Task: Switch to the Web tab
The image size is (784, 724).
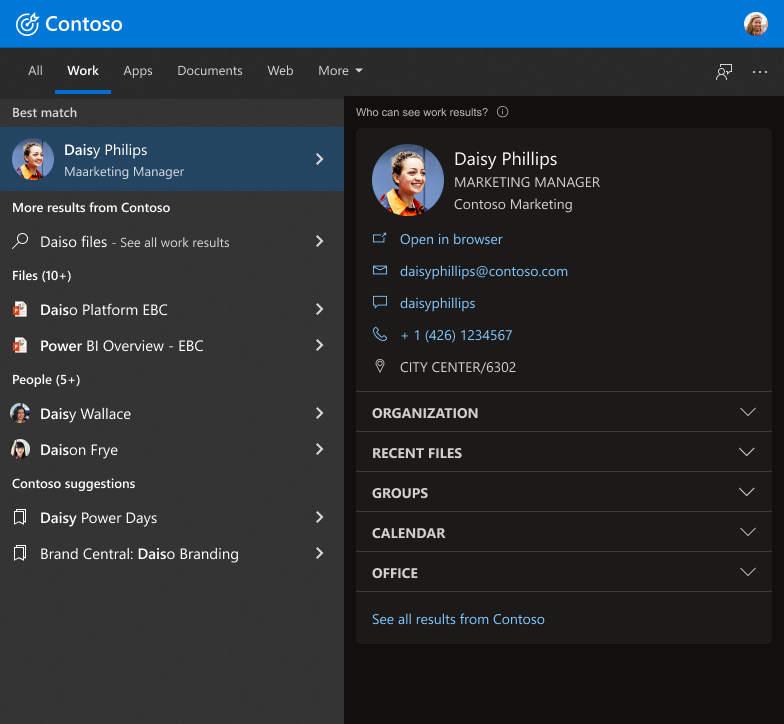Action: 280,71
